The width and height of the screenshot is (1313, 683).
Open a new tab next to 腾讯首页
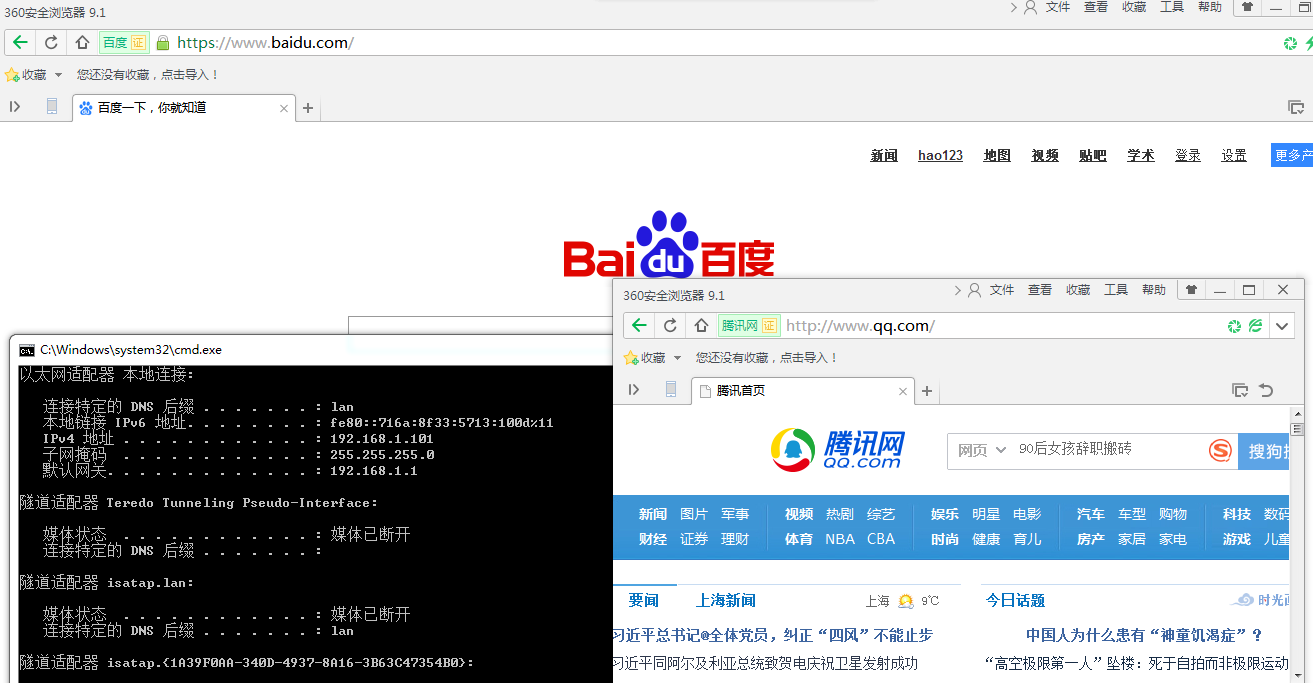click(927, 391)
